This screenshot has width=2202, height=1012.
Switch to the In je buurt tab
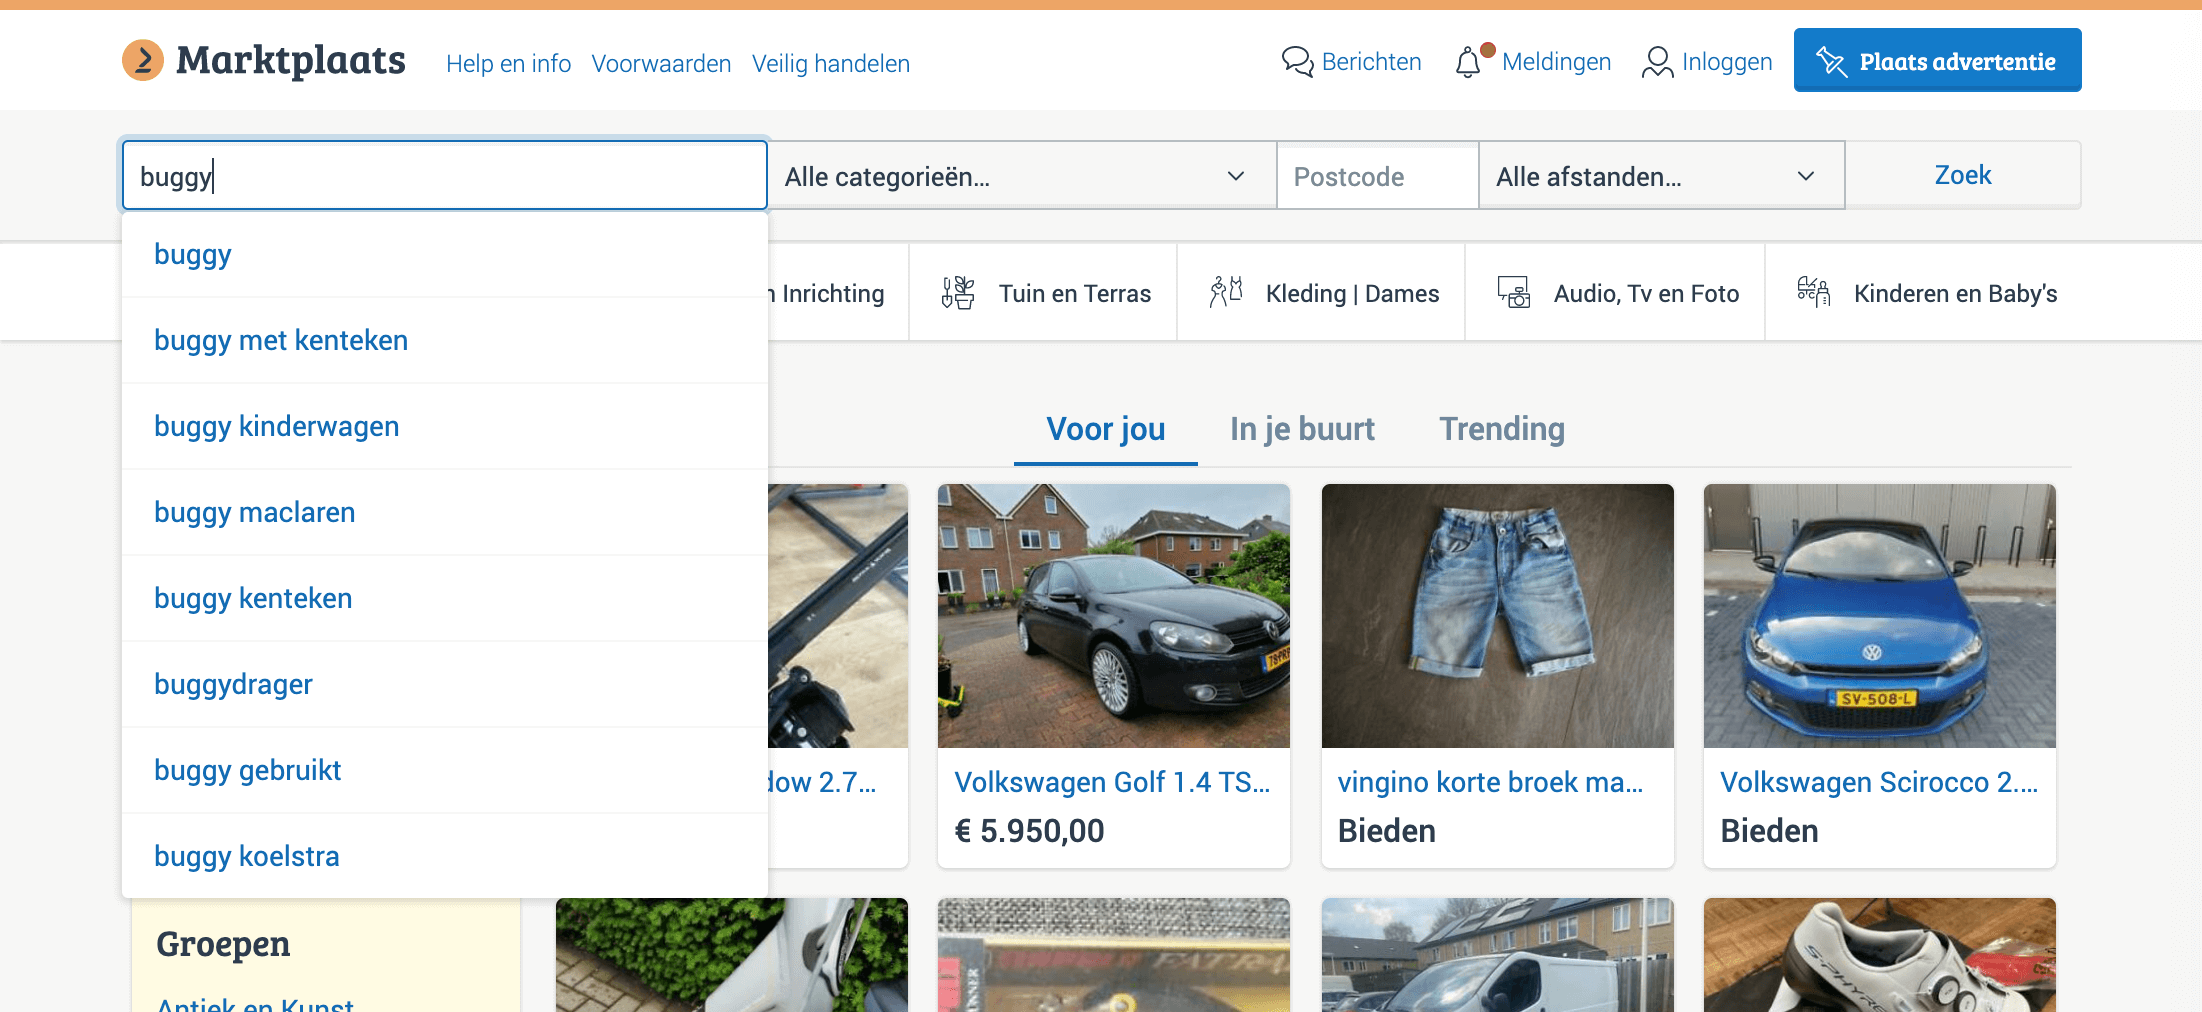1302,429
